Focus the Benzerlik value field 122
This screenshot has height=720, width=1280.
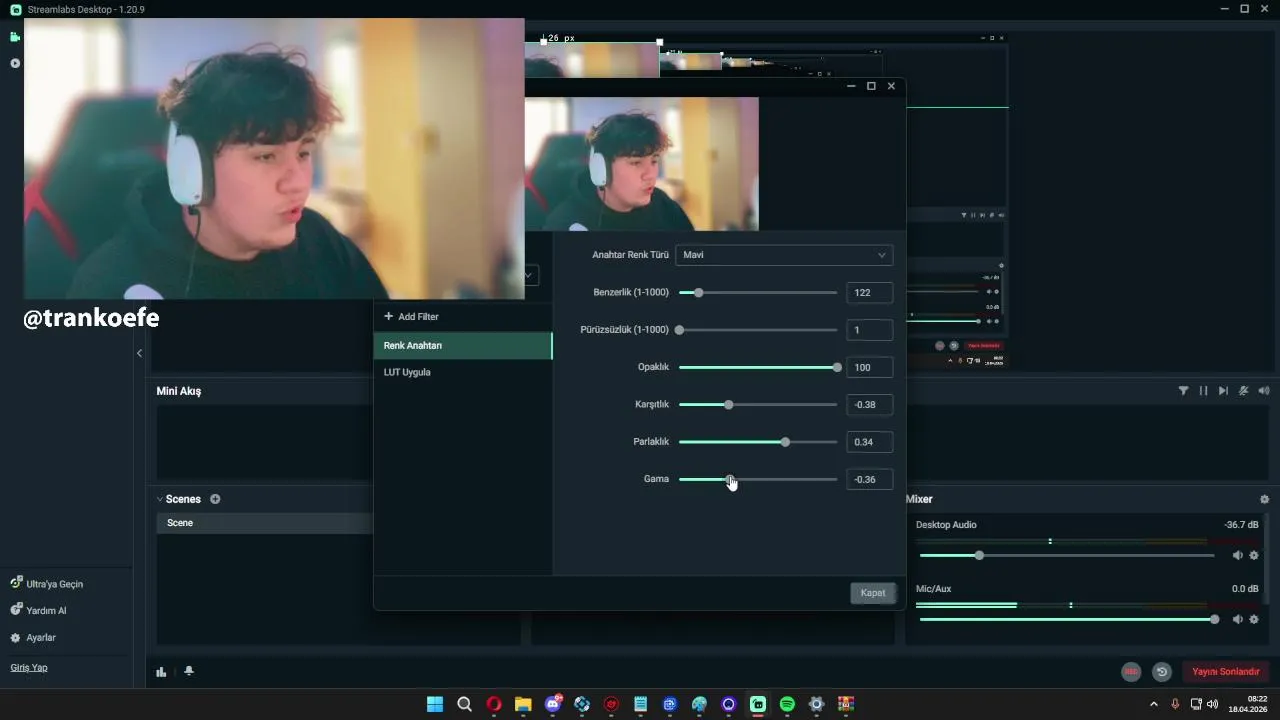869,293
